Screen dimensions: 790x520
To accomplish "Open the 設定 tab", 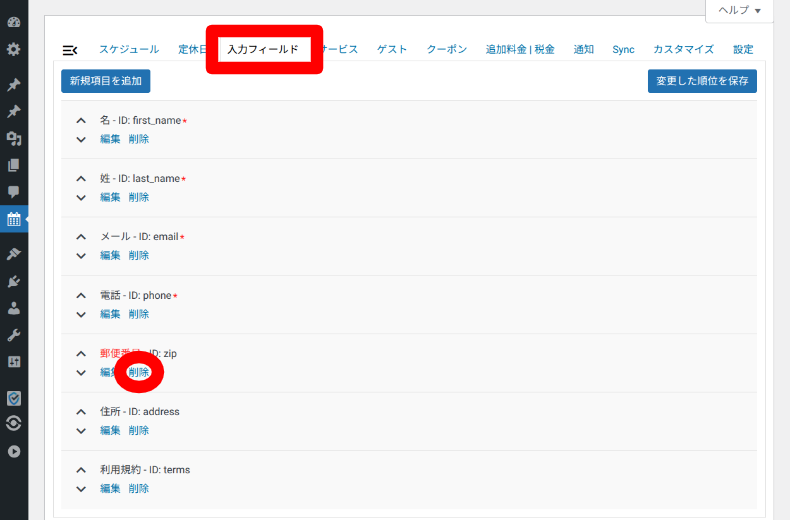I will (x=743, y=49).
